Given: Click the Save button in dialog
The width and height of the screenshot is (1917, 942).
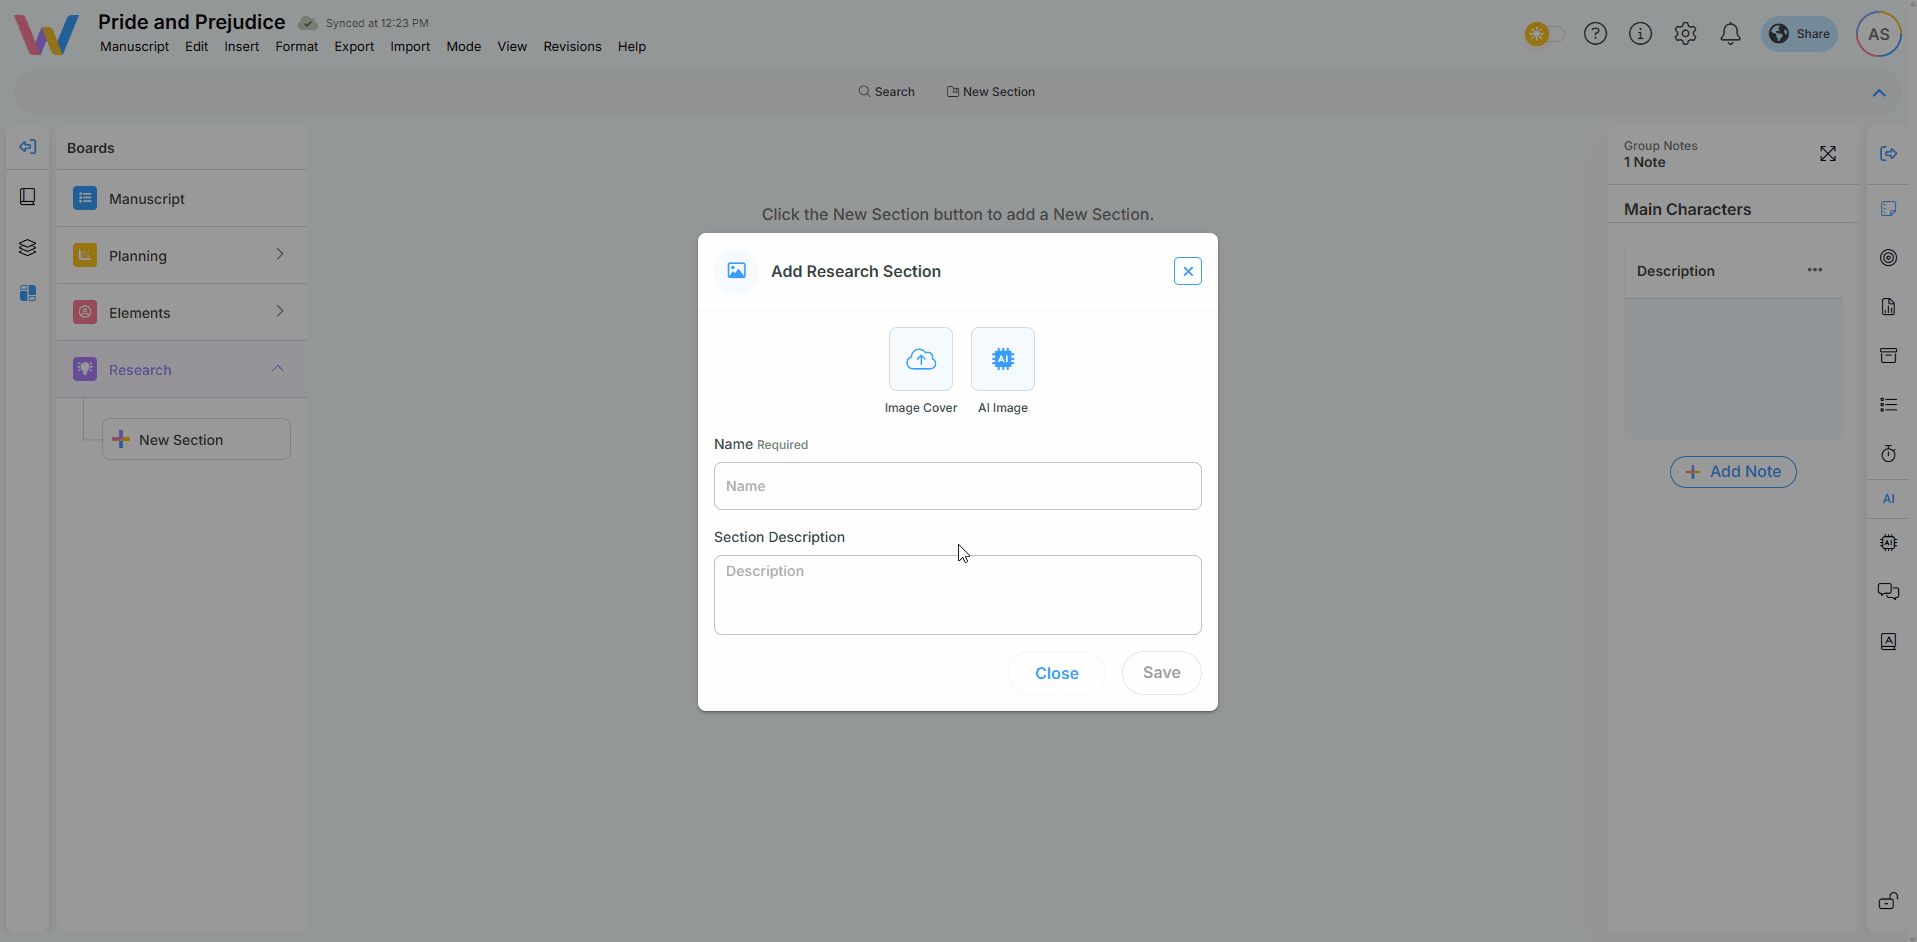Looking at the screenshot, I should coord(1161,673).
